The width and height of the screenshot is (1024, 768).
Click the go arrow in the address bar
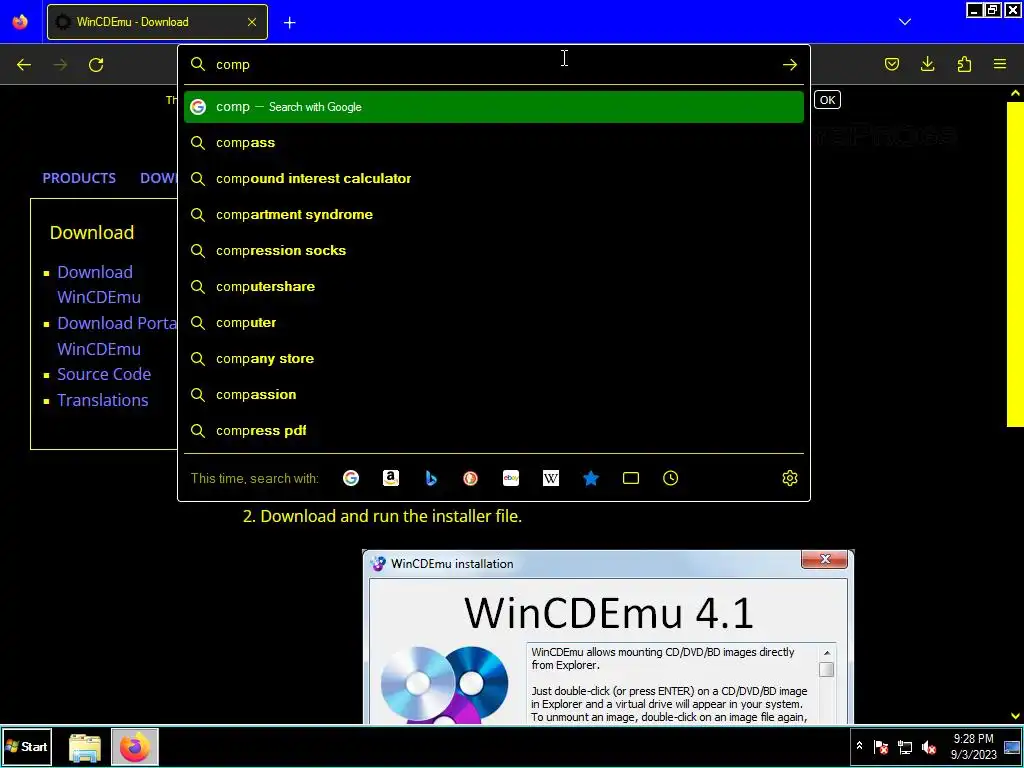pyautogui.click(x=790, y=65)
